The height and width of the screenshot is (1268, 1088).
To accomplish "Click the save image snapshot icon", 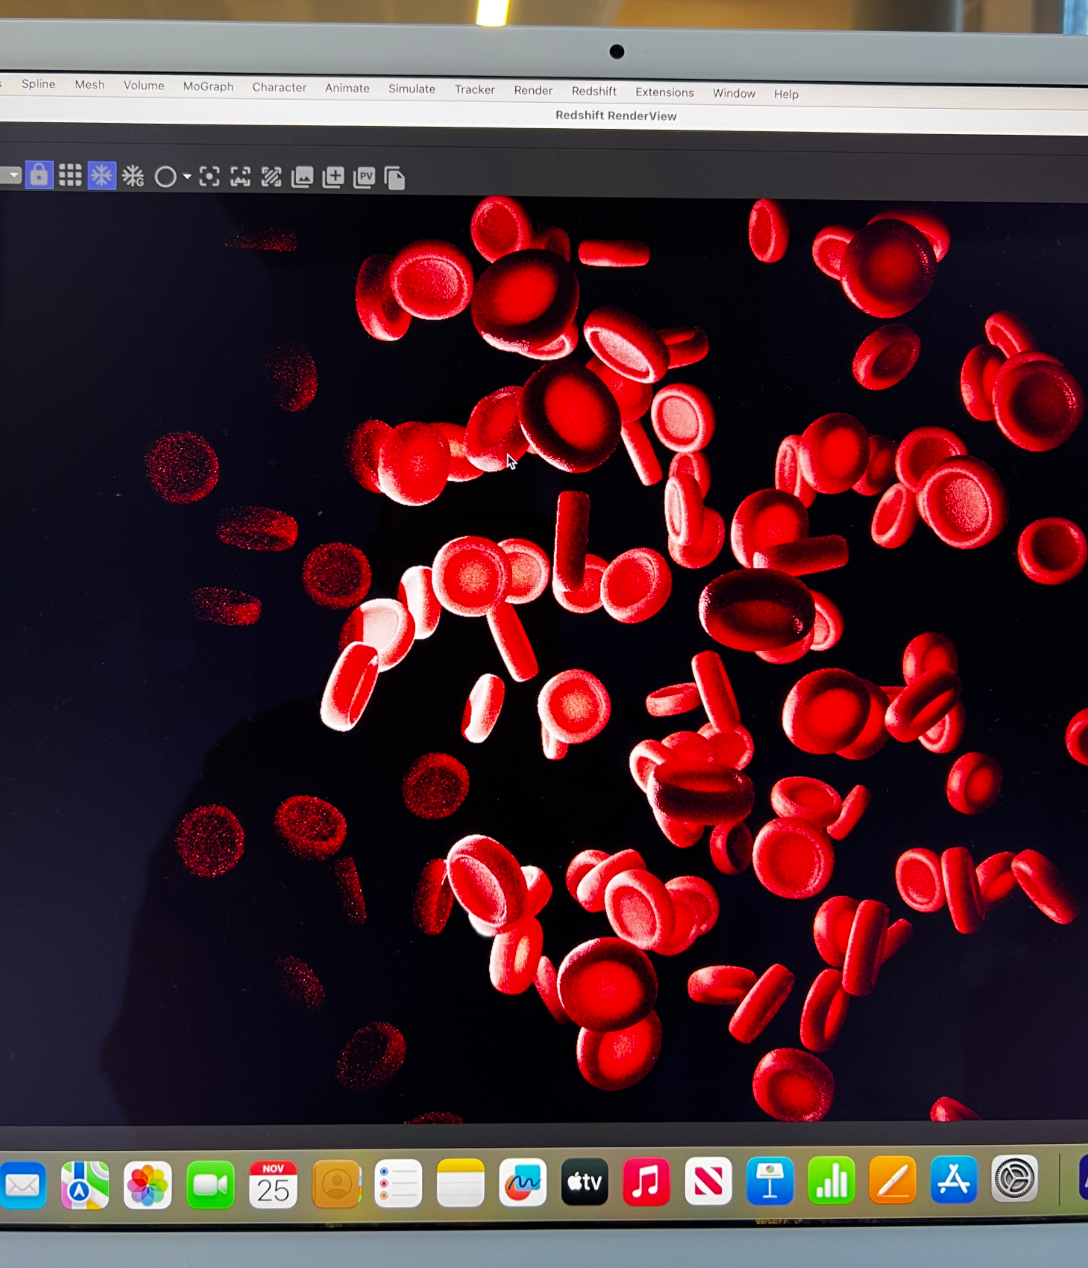I will coord(302,178).
